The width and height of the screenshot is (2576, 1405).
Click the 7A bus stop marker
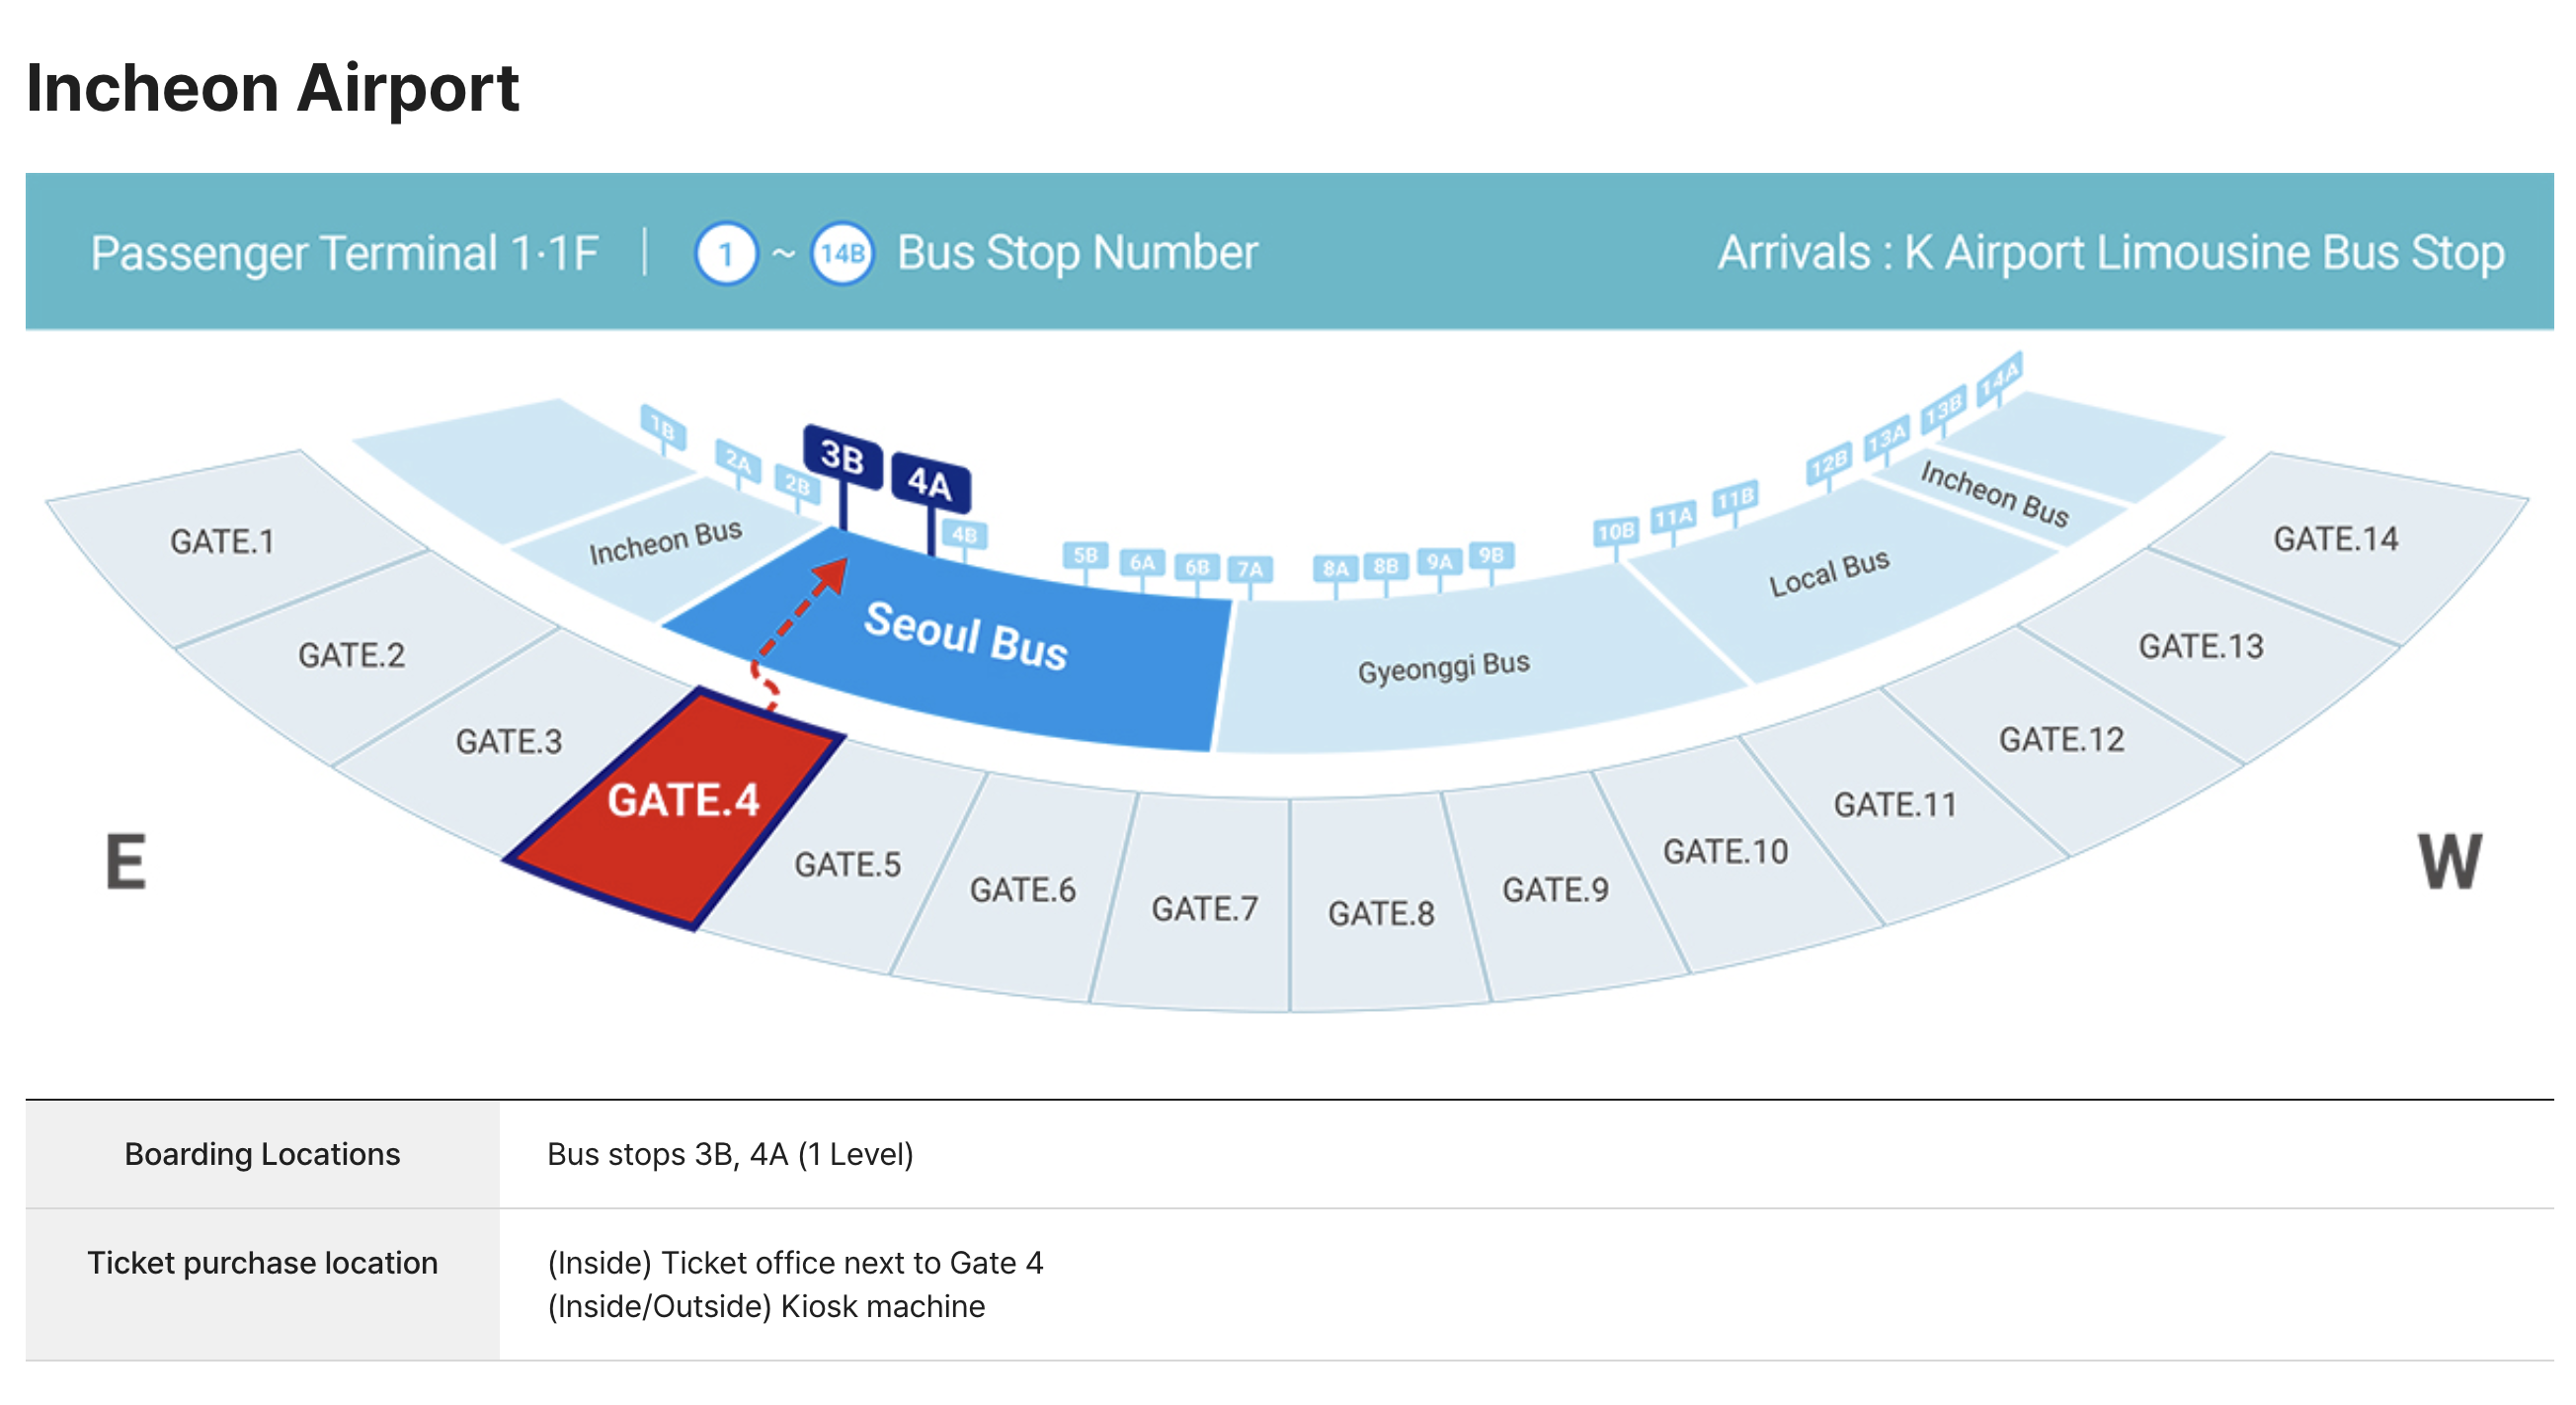pos(1250,570)
